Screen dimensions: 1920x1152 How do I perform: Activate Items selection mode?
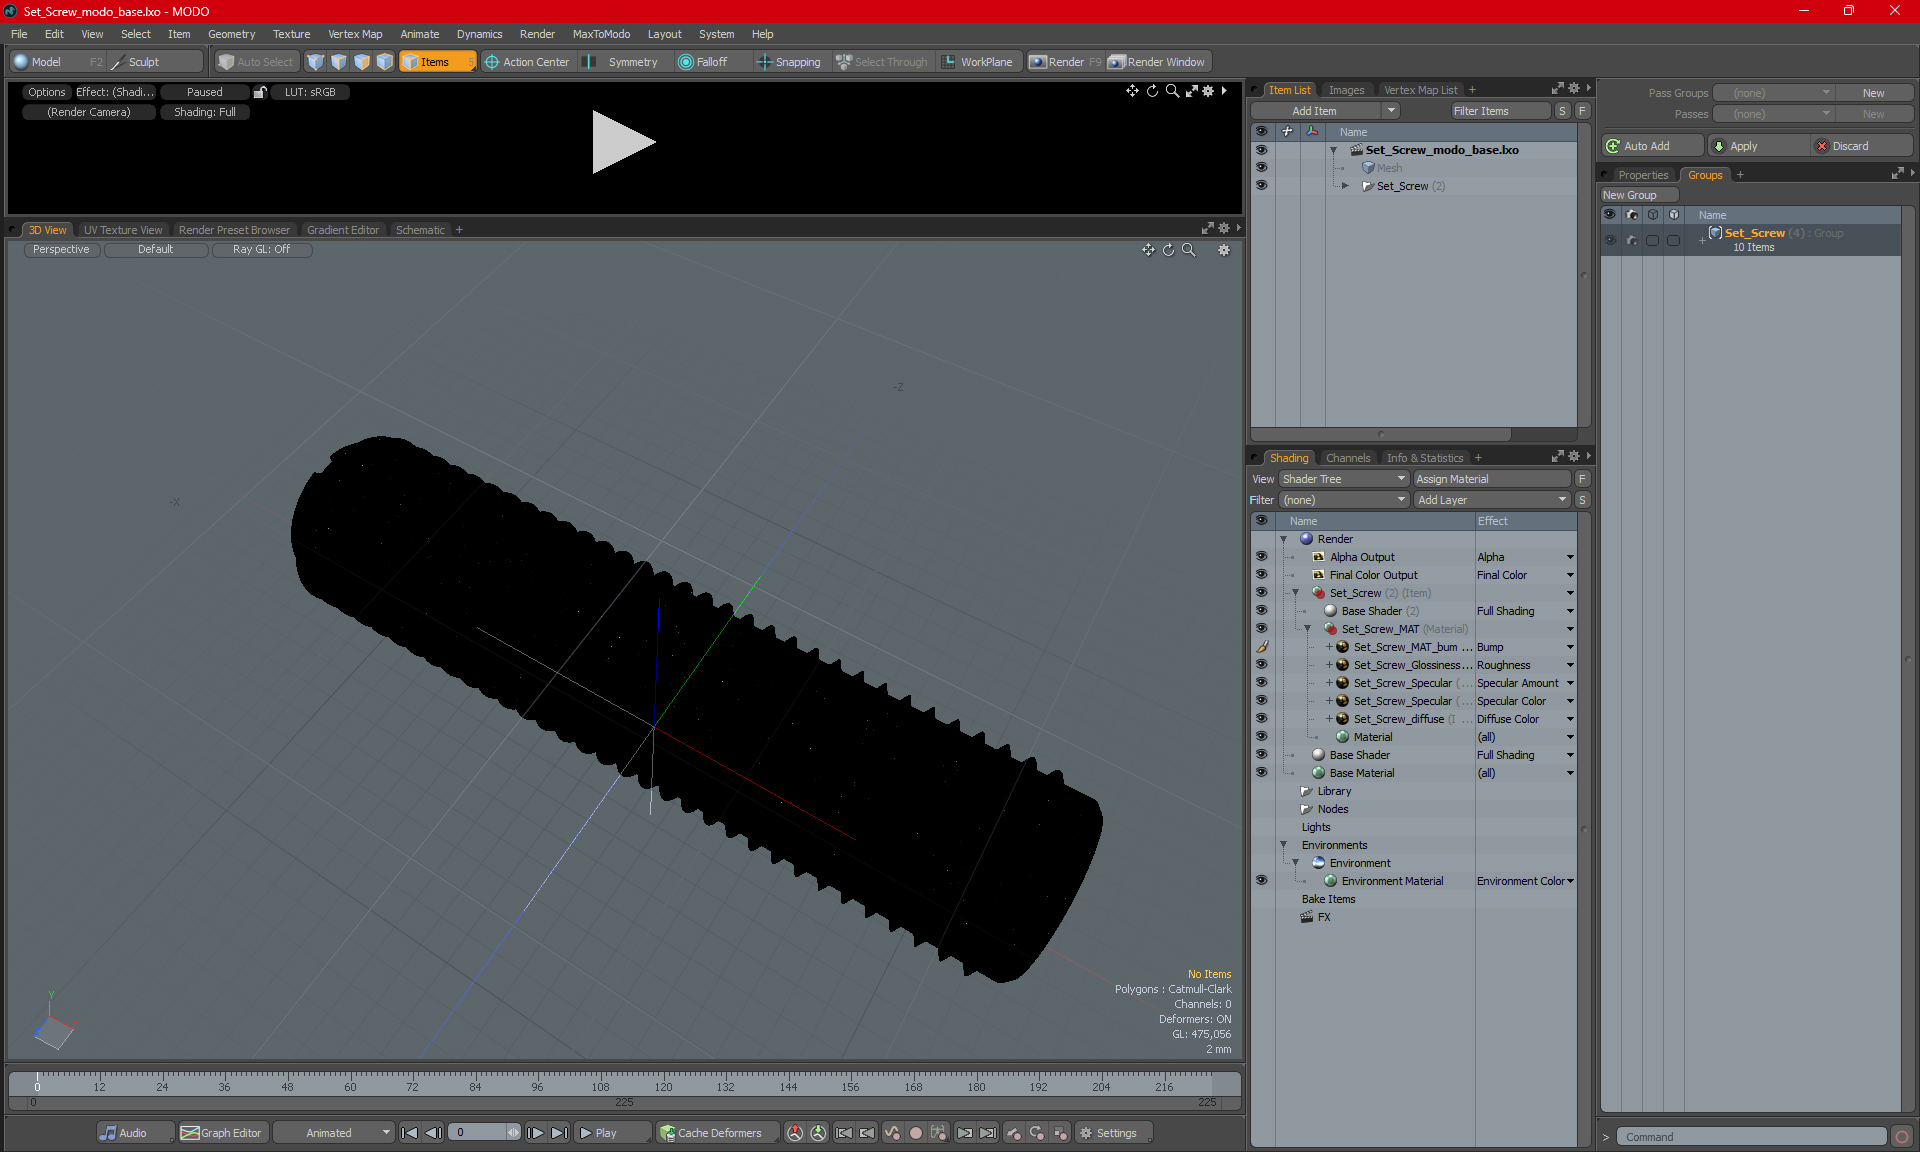pyautogui.click(x=437, y=62)
